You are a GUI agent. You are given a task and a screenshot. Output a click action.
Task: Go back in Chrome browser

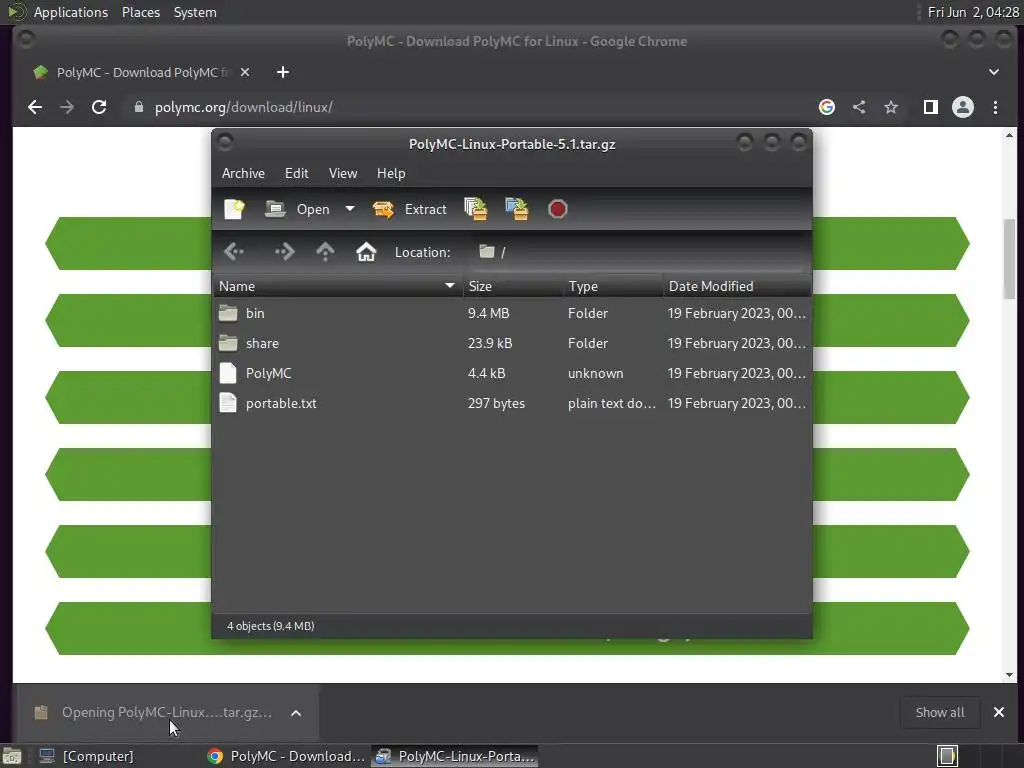(x=35, y=107)
